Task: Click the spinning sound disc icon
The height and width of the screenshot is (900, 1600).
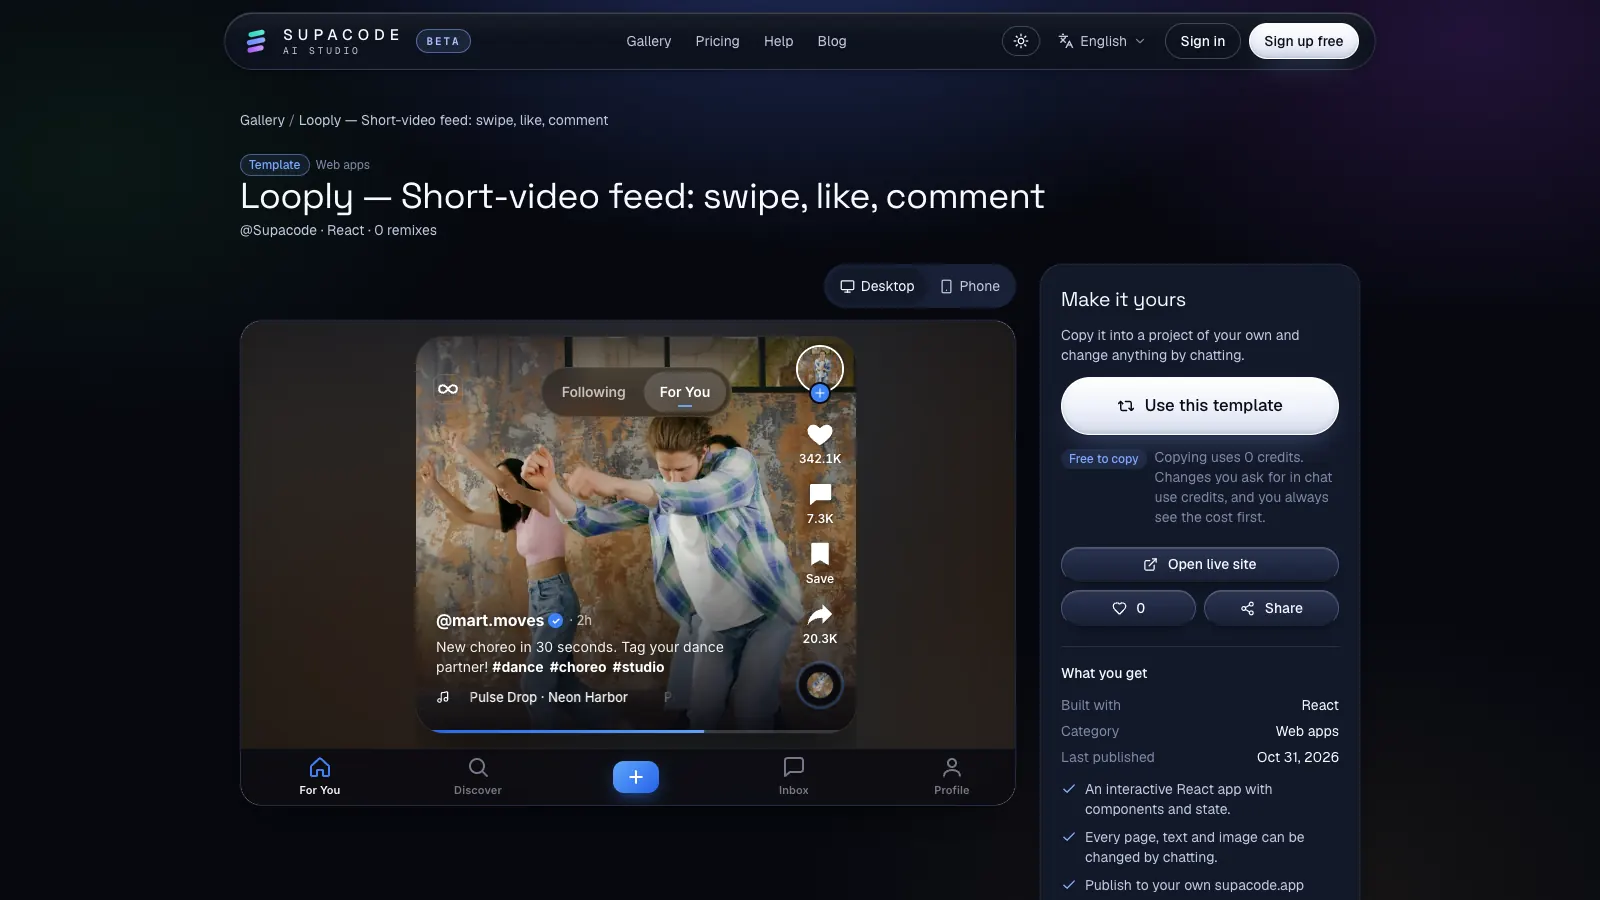Action: pos(820,685)
